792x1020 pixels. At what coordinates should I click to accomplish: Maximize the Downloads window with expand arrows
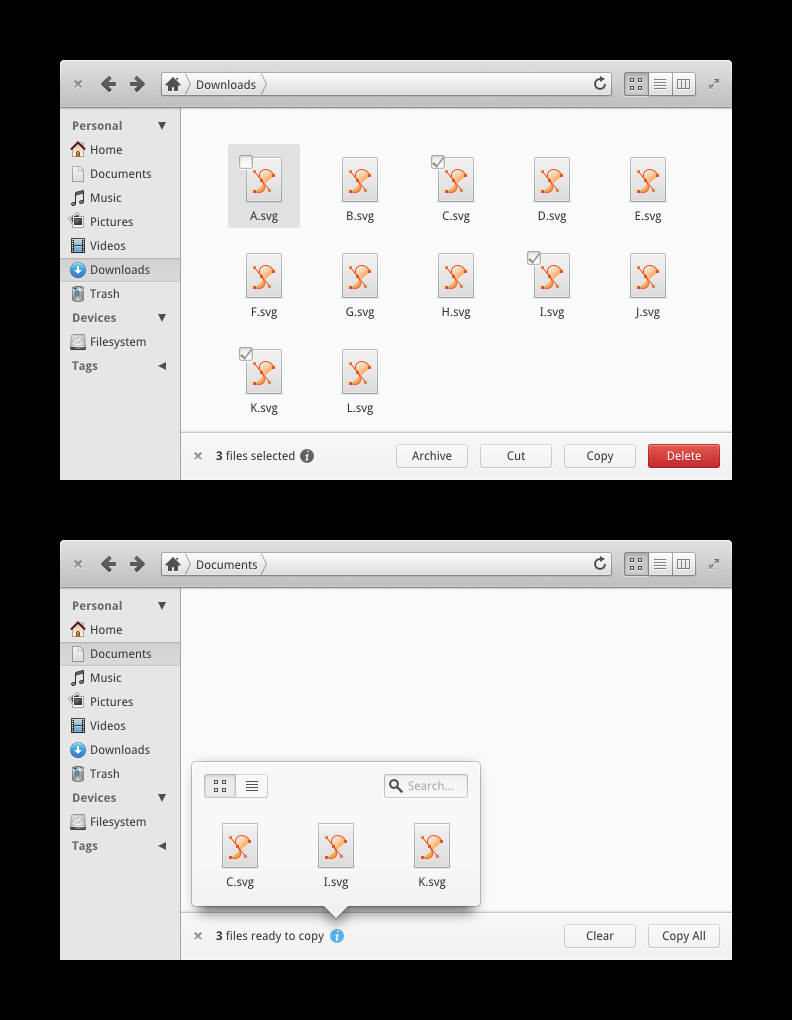pos(713,84)
